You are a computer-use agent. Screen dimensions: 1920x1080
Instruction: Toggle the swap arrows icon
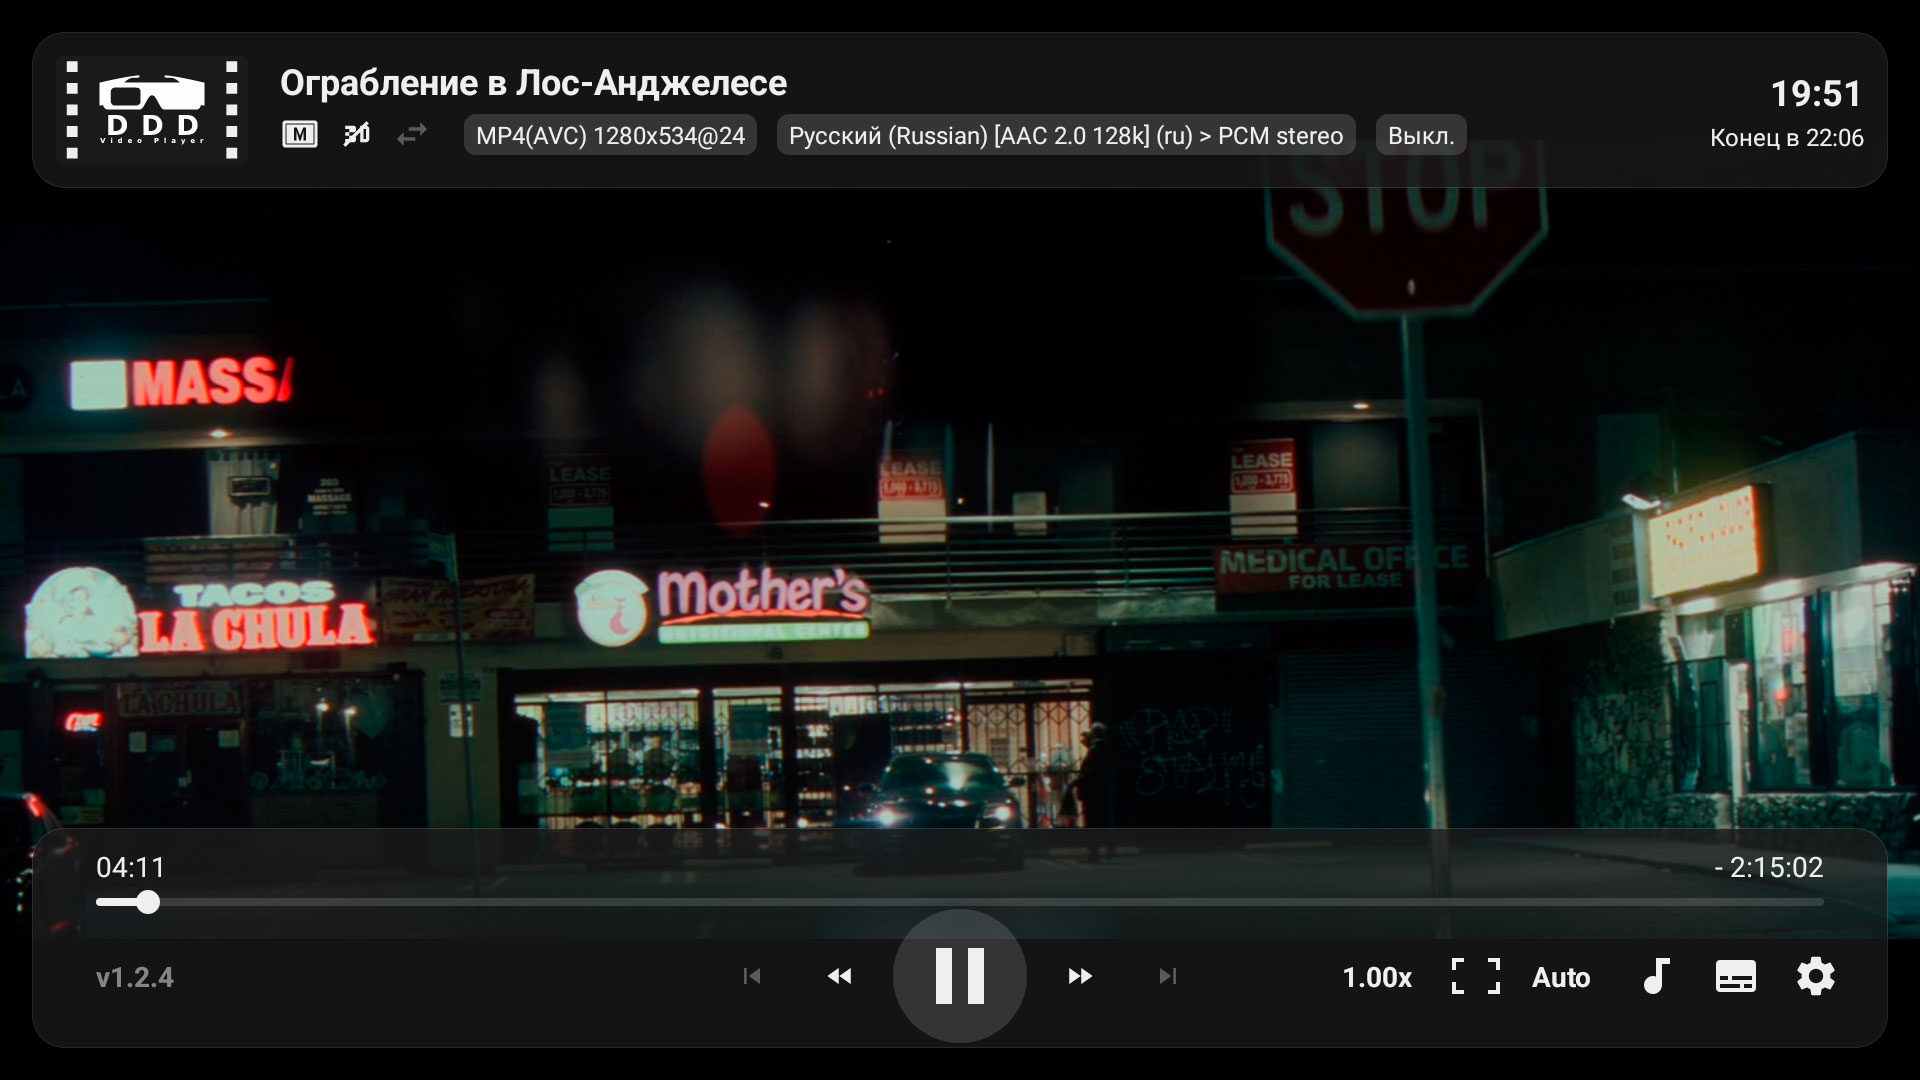click(411, 134)
